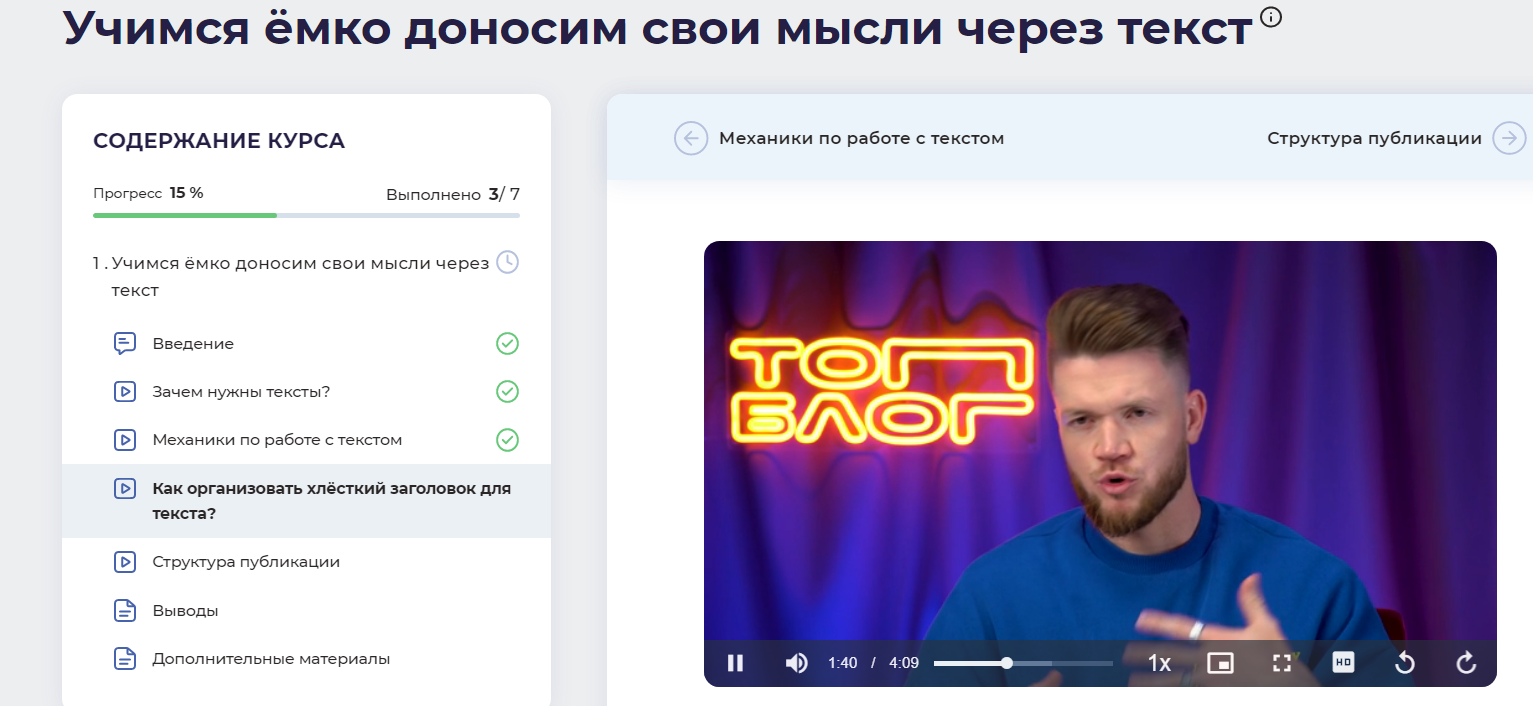Screen dimensions: 1533x706
Task: Open the info tooltip next to the page title
Action: [x=1271, y=18]
